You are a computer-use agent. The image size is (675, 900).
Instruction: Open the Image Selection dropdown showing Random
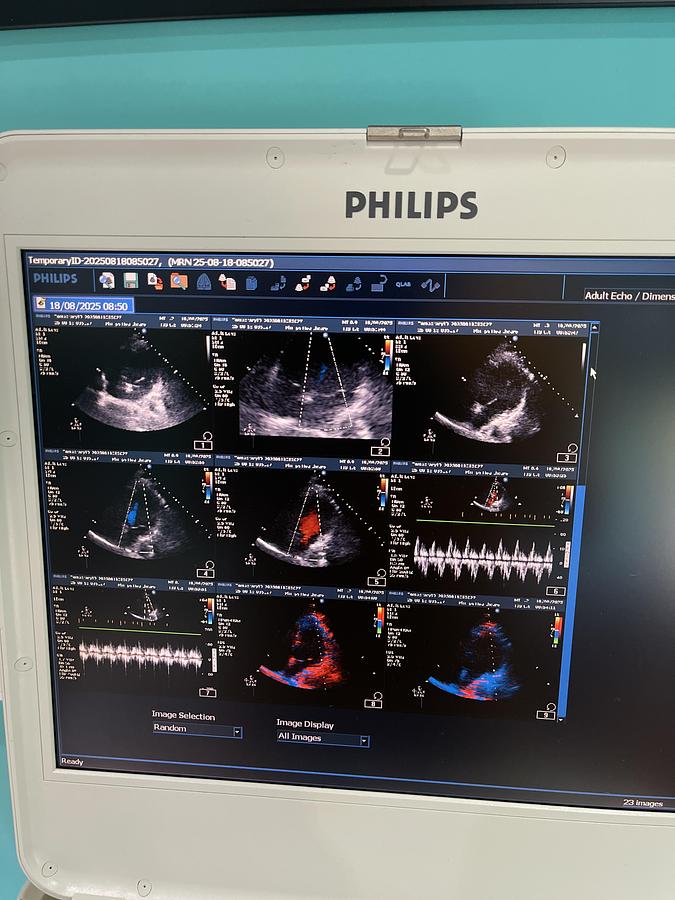click(x=197, y=729)
